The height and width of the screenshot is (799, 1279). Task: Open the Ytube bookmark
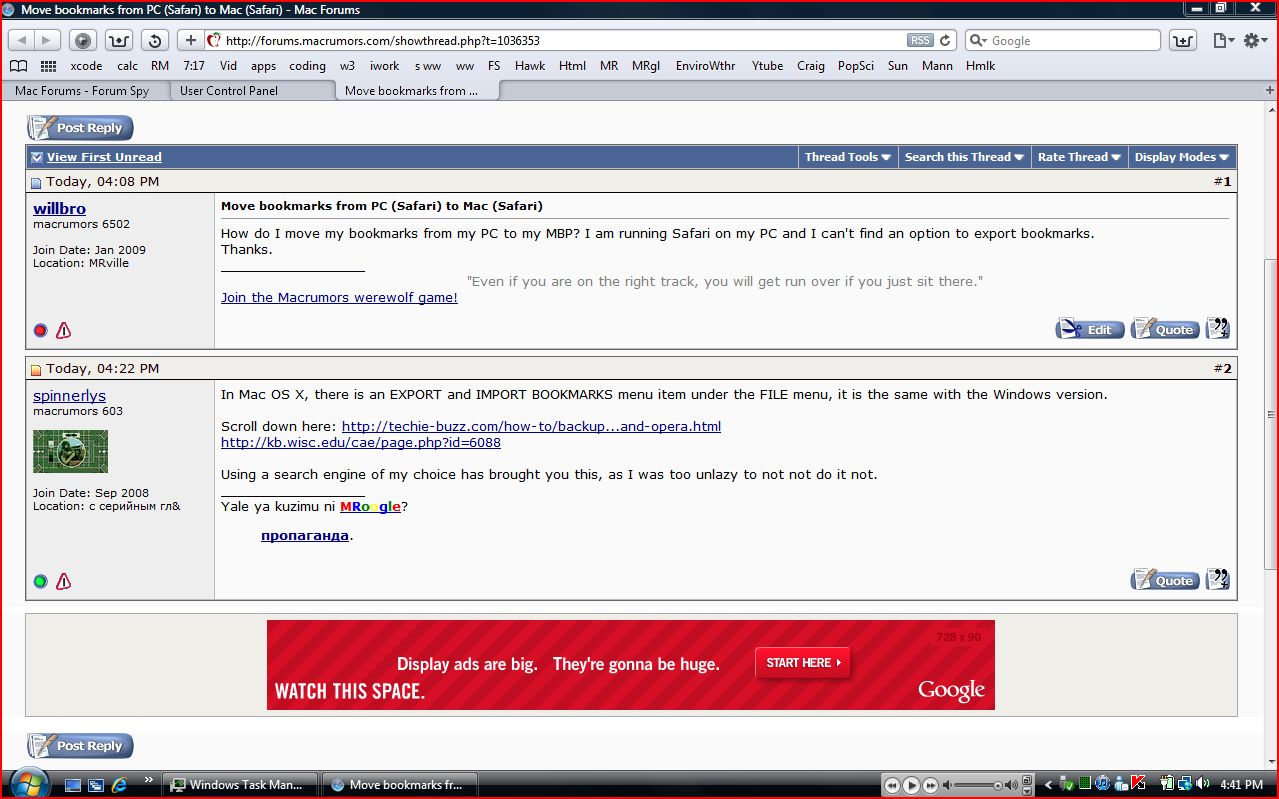pos(768,66)
